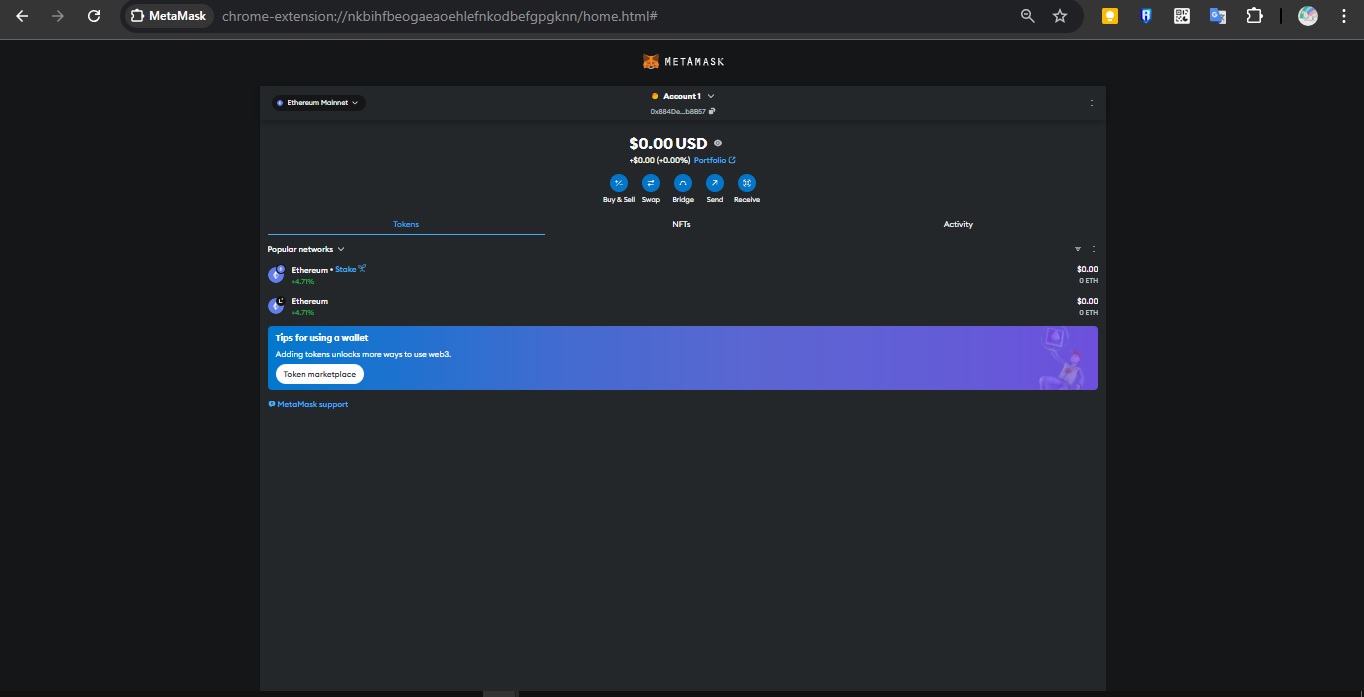This screenshot has width=1364, height=697.
Task: Click the first Ethereum row's 0 ETH amount
Action: coord(1088,281)
